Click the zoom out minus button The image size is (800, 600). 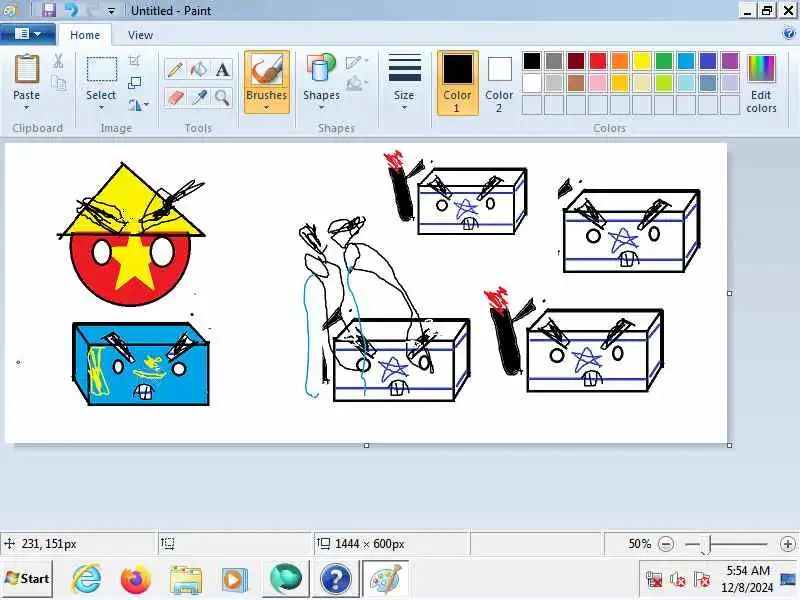(x=666, y=544)
